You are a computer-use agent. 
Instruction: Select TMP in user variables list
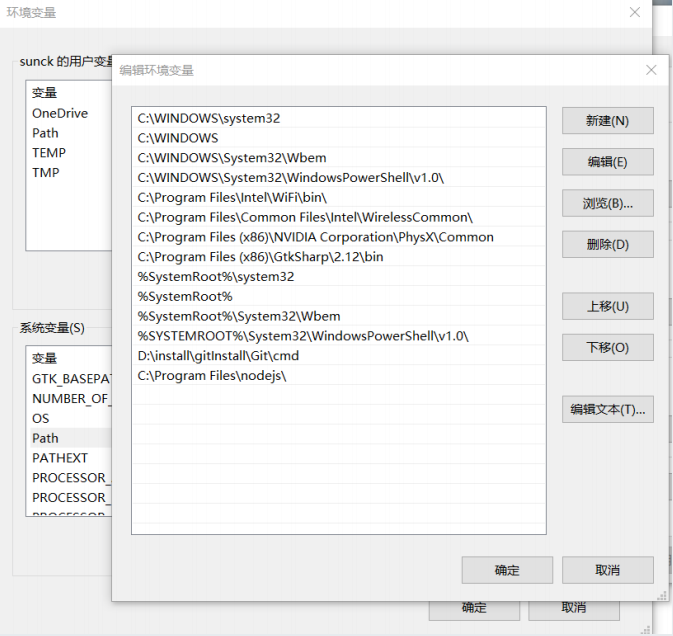(x=69, y=173)
